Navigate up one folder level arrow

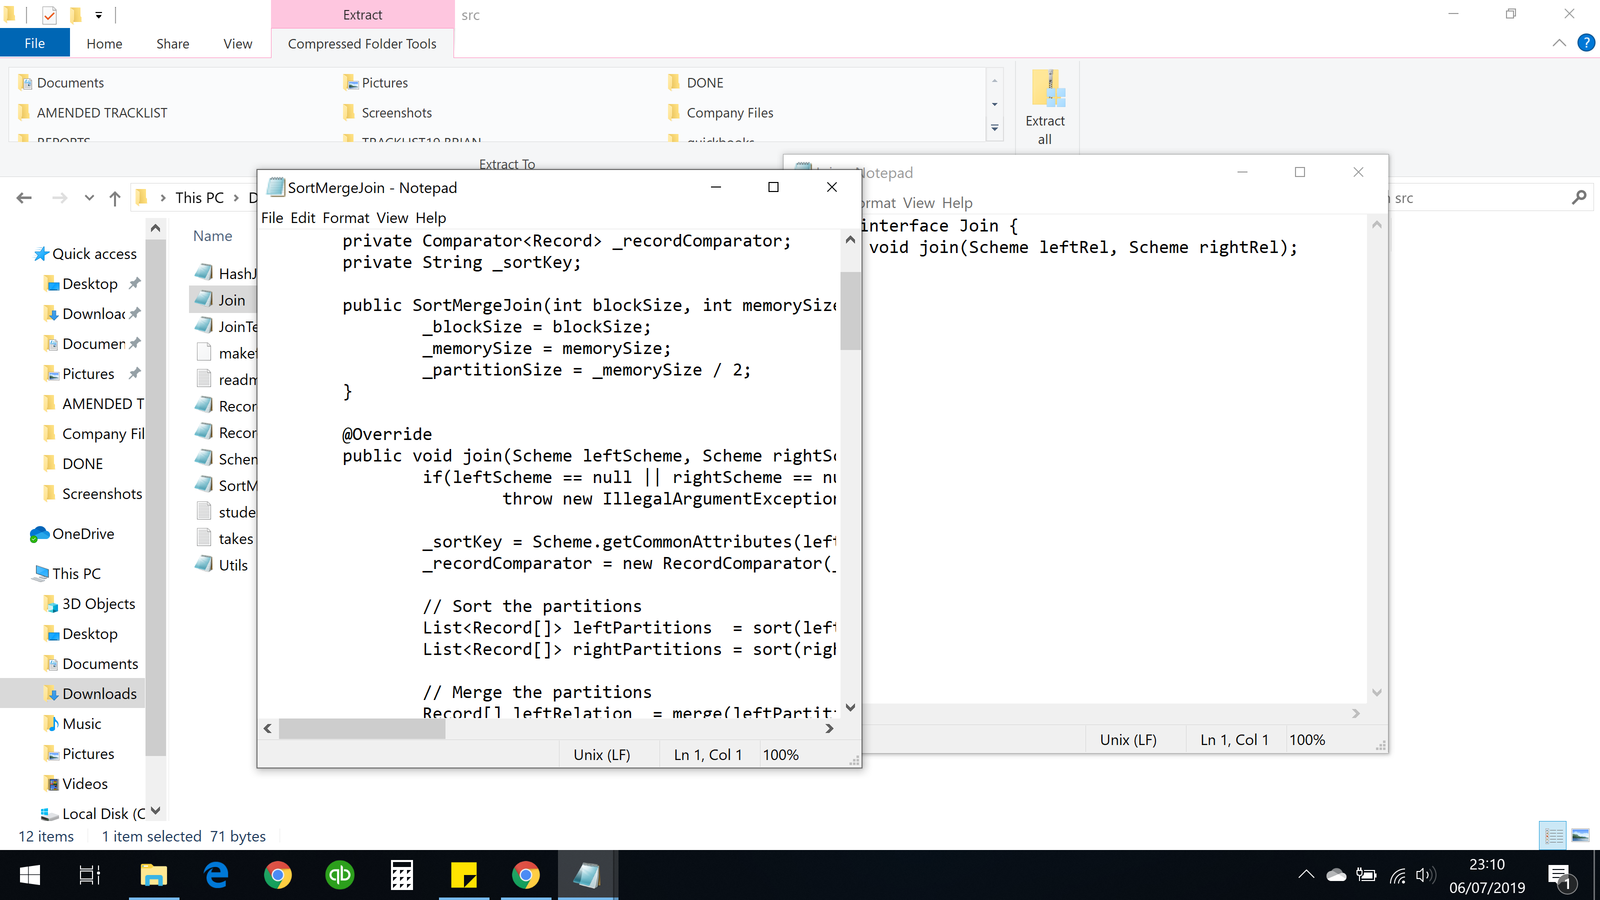(115, 198)
